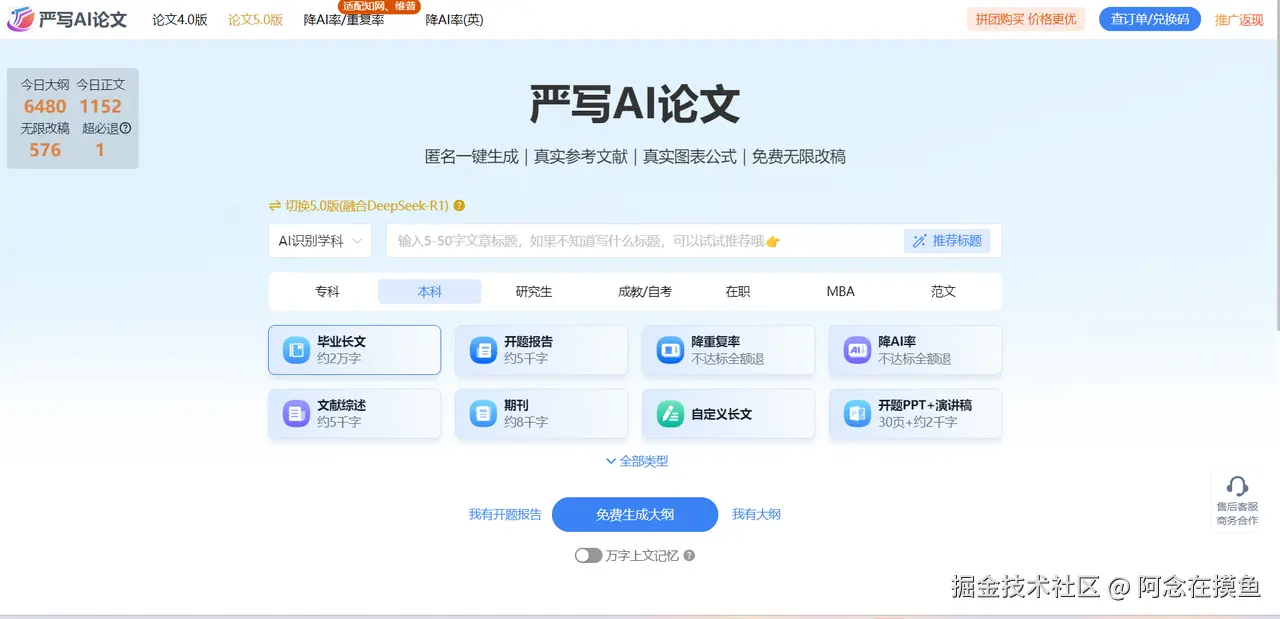Click the 今日正文 count 1152
This screenshot has width=1280, height=619.
click(x=100, y=106)
